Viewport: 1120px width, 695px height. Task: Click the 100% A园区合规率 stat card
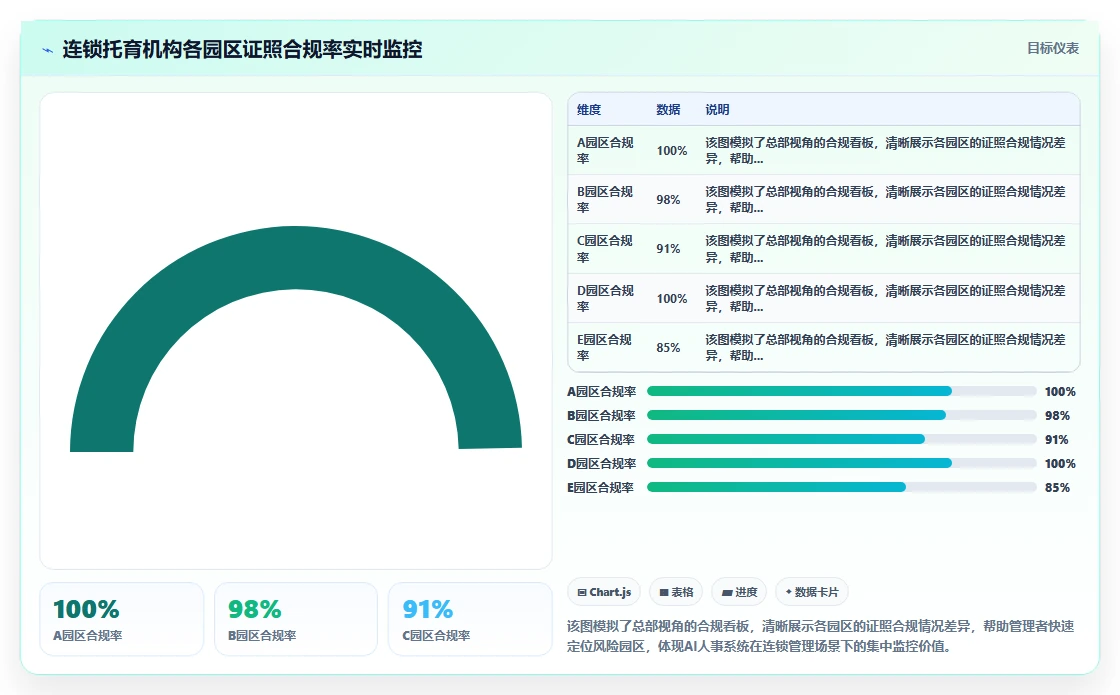[x=121, y=619]
